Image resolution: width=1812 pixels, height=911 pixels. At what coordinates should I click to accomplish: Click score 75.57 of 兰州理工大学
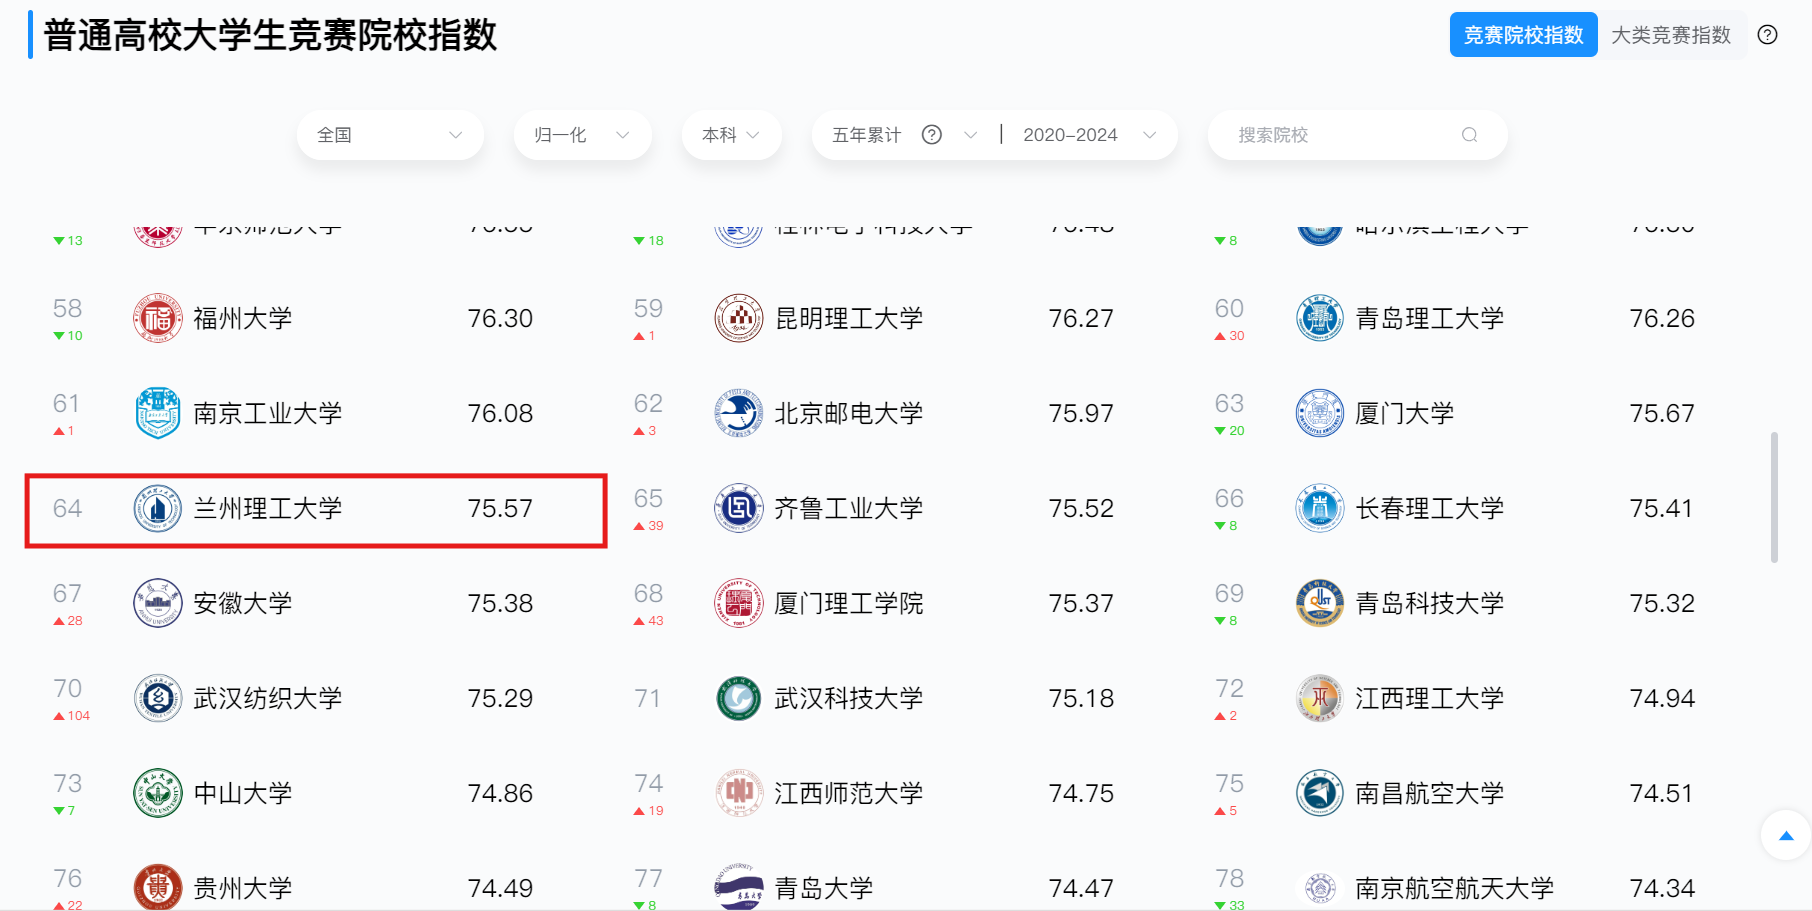500,508
